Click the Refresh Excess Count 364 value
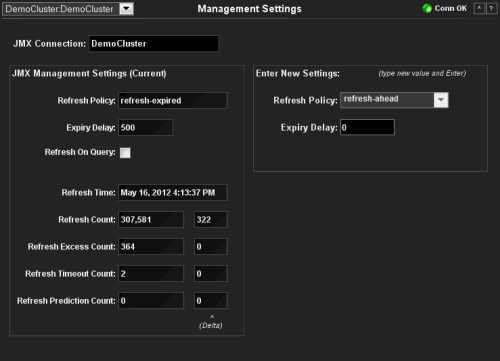Image resolution: width=500 pixels, height=361 pixels. coord(151,246)
